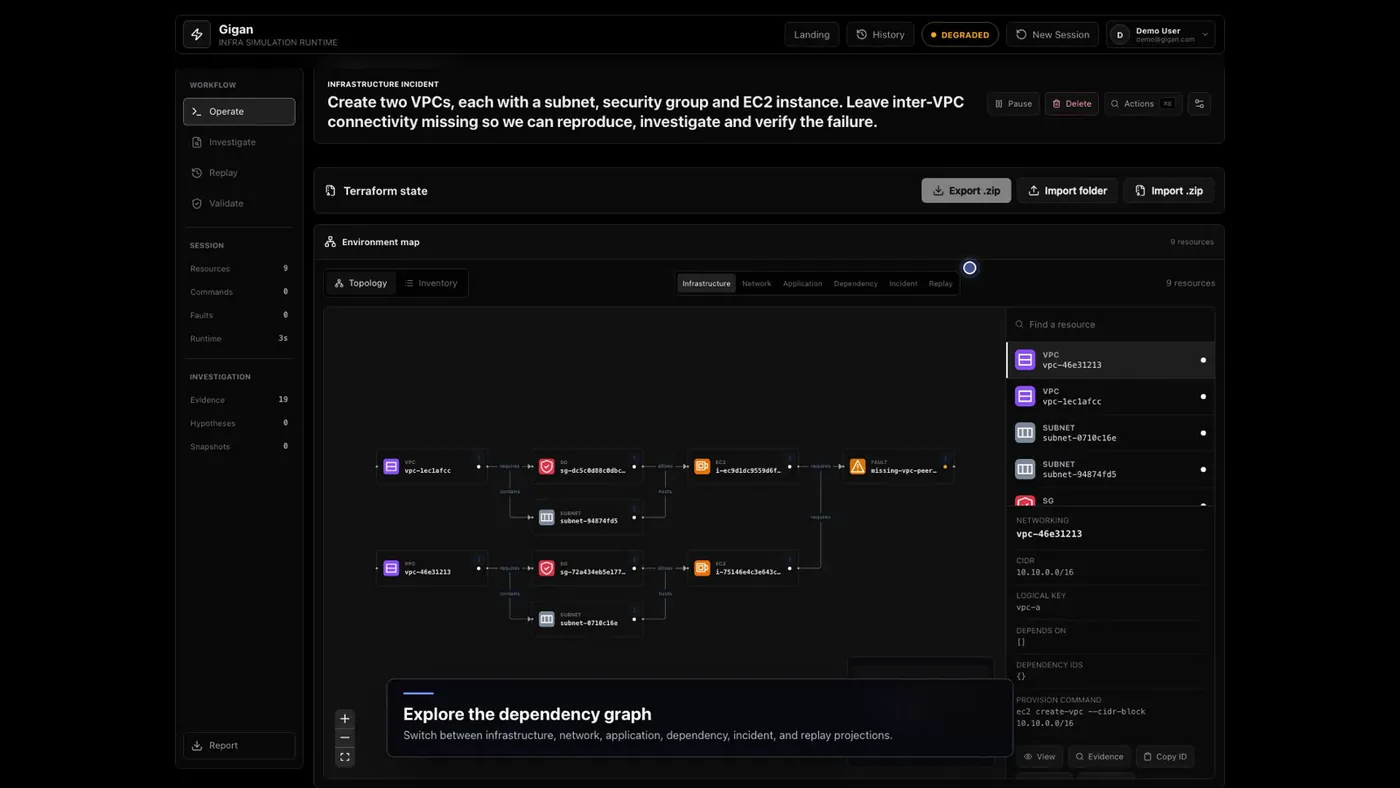Viewport: 1400px width, 788px height.
Task: Select the subnet-94874fd5 graph node
Action: tap(587, 517)
